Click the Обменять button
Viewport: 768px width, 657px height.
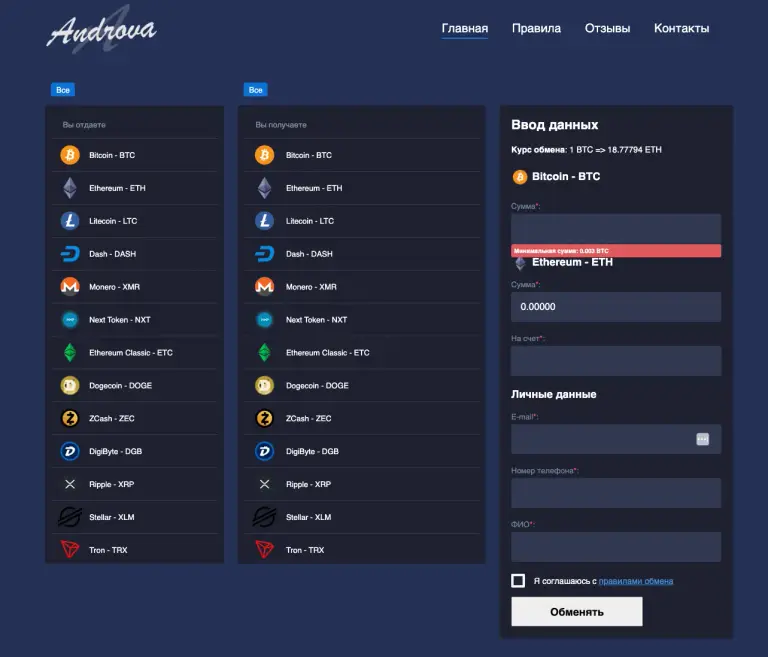(576, 611)
